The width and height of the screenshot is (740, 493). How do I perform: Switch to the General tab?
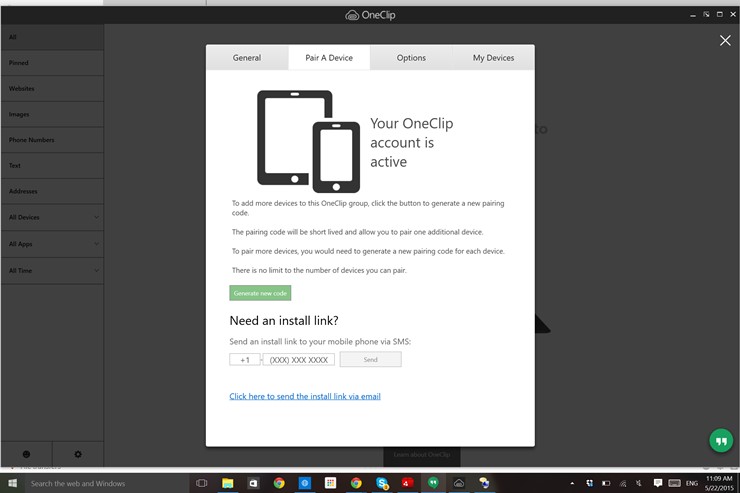click(x=247, y=58)
